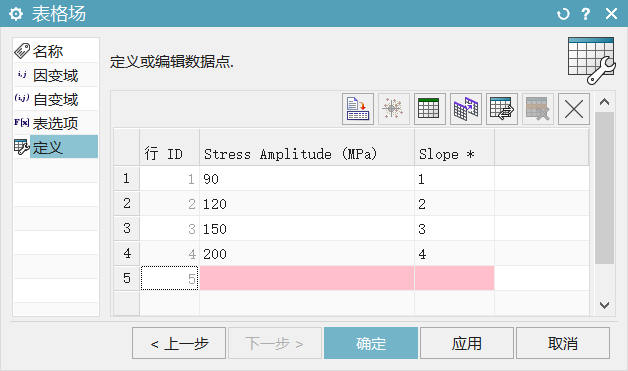The image size is (628, 371).
Task: Click the stress cell with value 200
Action: [x=307, y=253]
